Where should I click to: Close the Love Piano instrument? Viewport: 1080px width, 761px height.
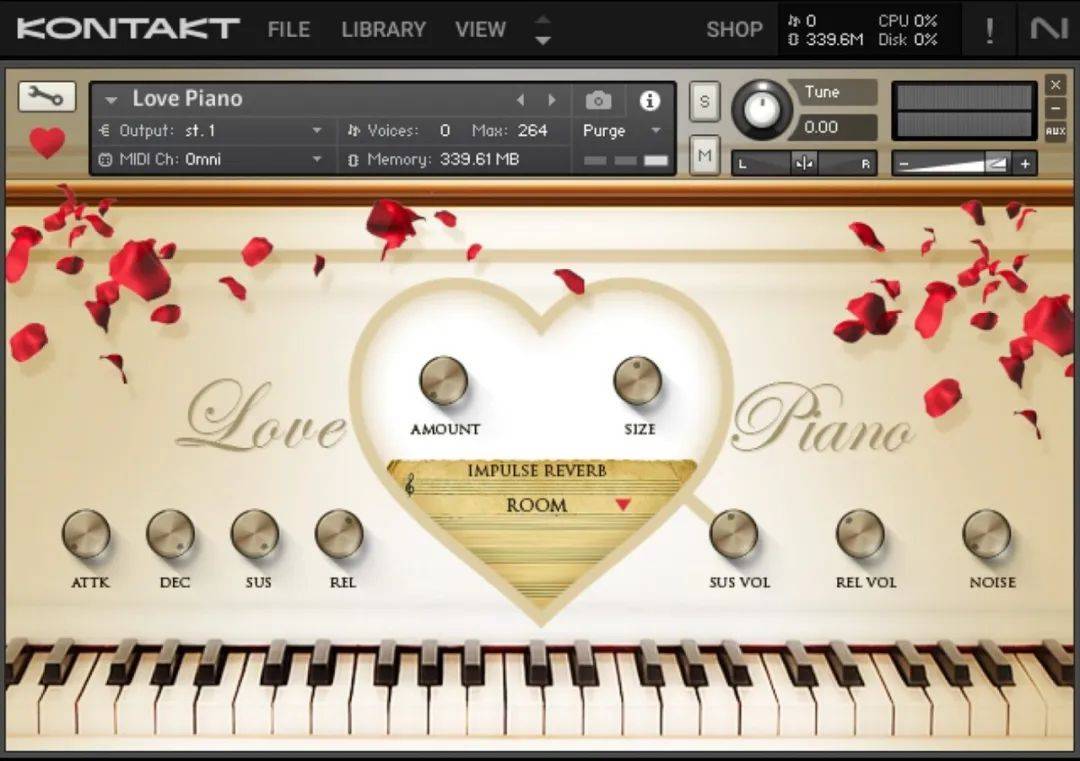(1055, 85)
